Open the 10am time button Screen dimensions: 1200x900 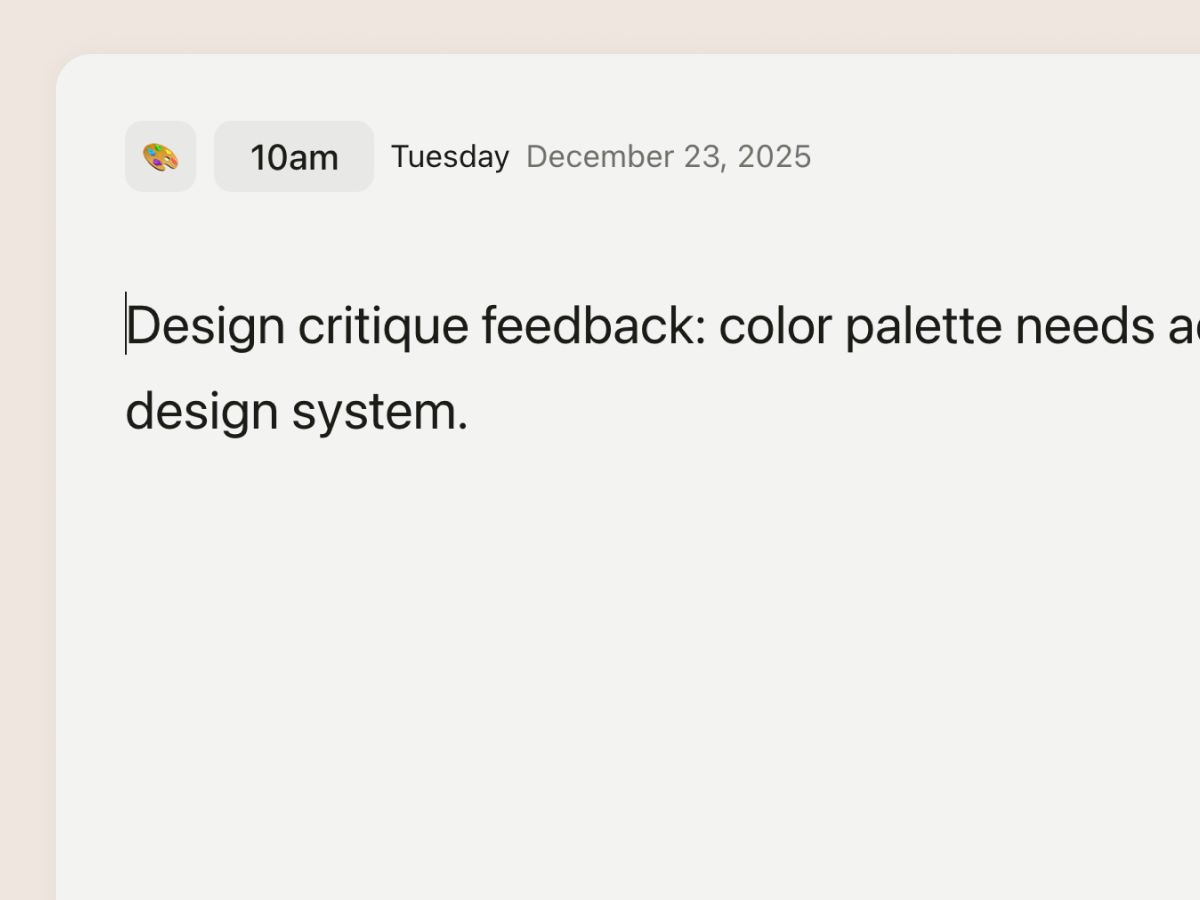tap(294, 157)
